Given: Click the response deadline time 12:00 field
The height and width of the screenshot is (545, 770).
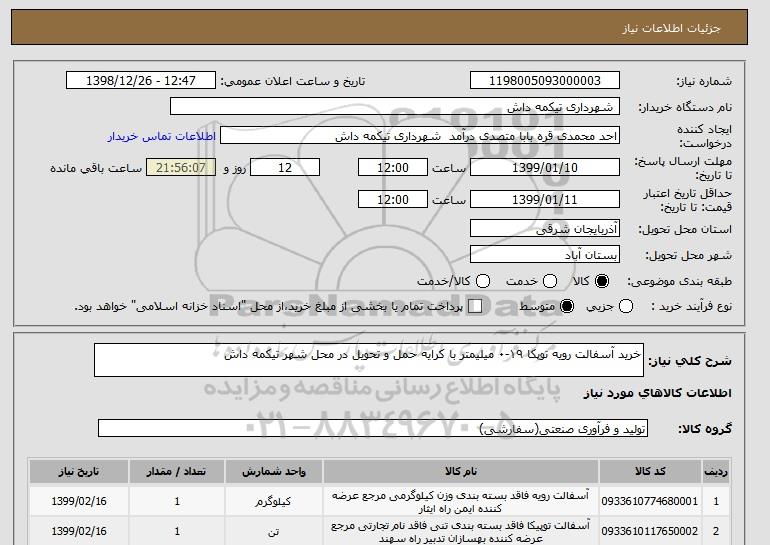Looking at the screenshot, I should point(393,167).
